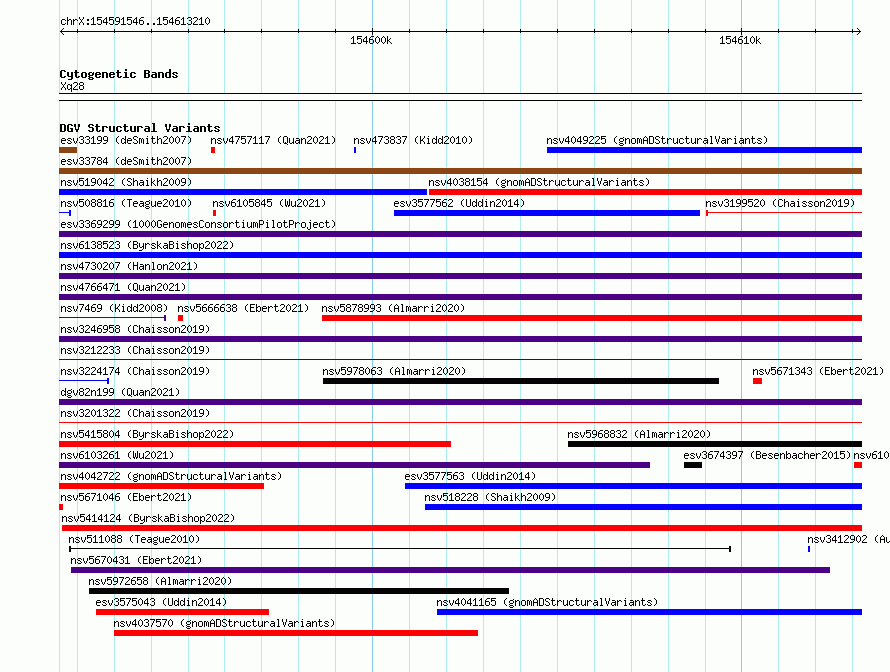This screenshot has height=672, width=890.
Task: Select red nsv4042722 variant bar
Action: click(161, 486)
